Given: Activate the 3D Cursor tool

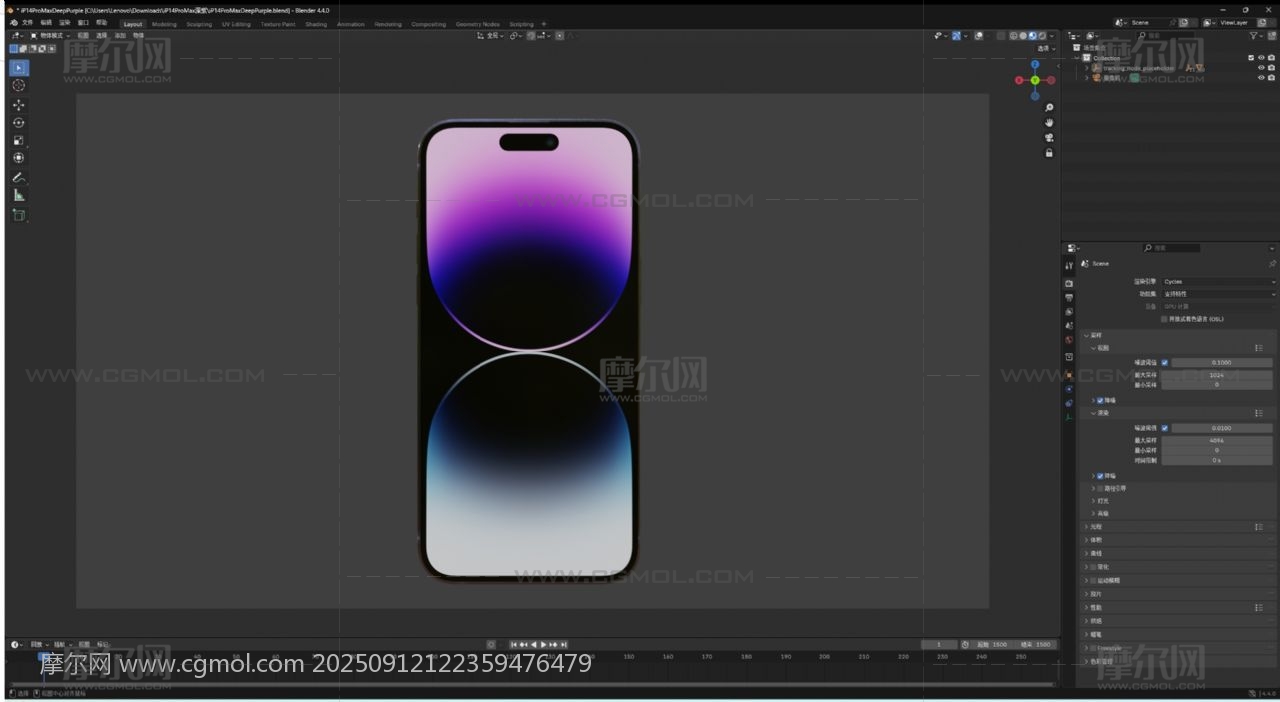Looking at the screenshot, I should point(19,86).
